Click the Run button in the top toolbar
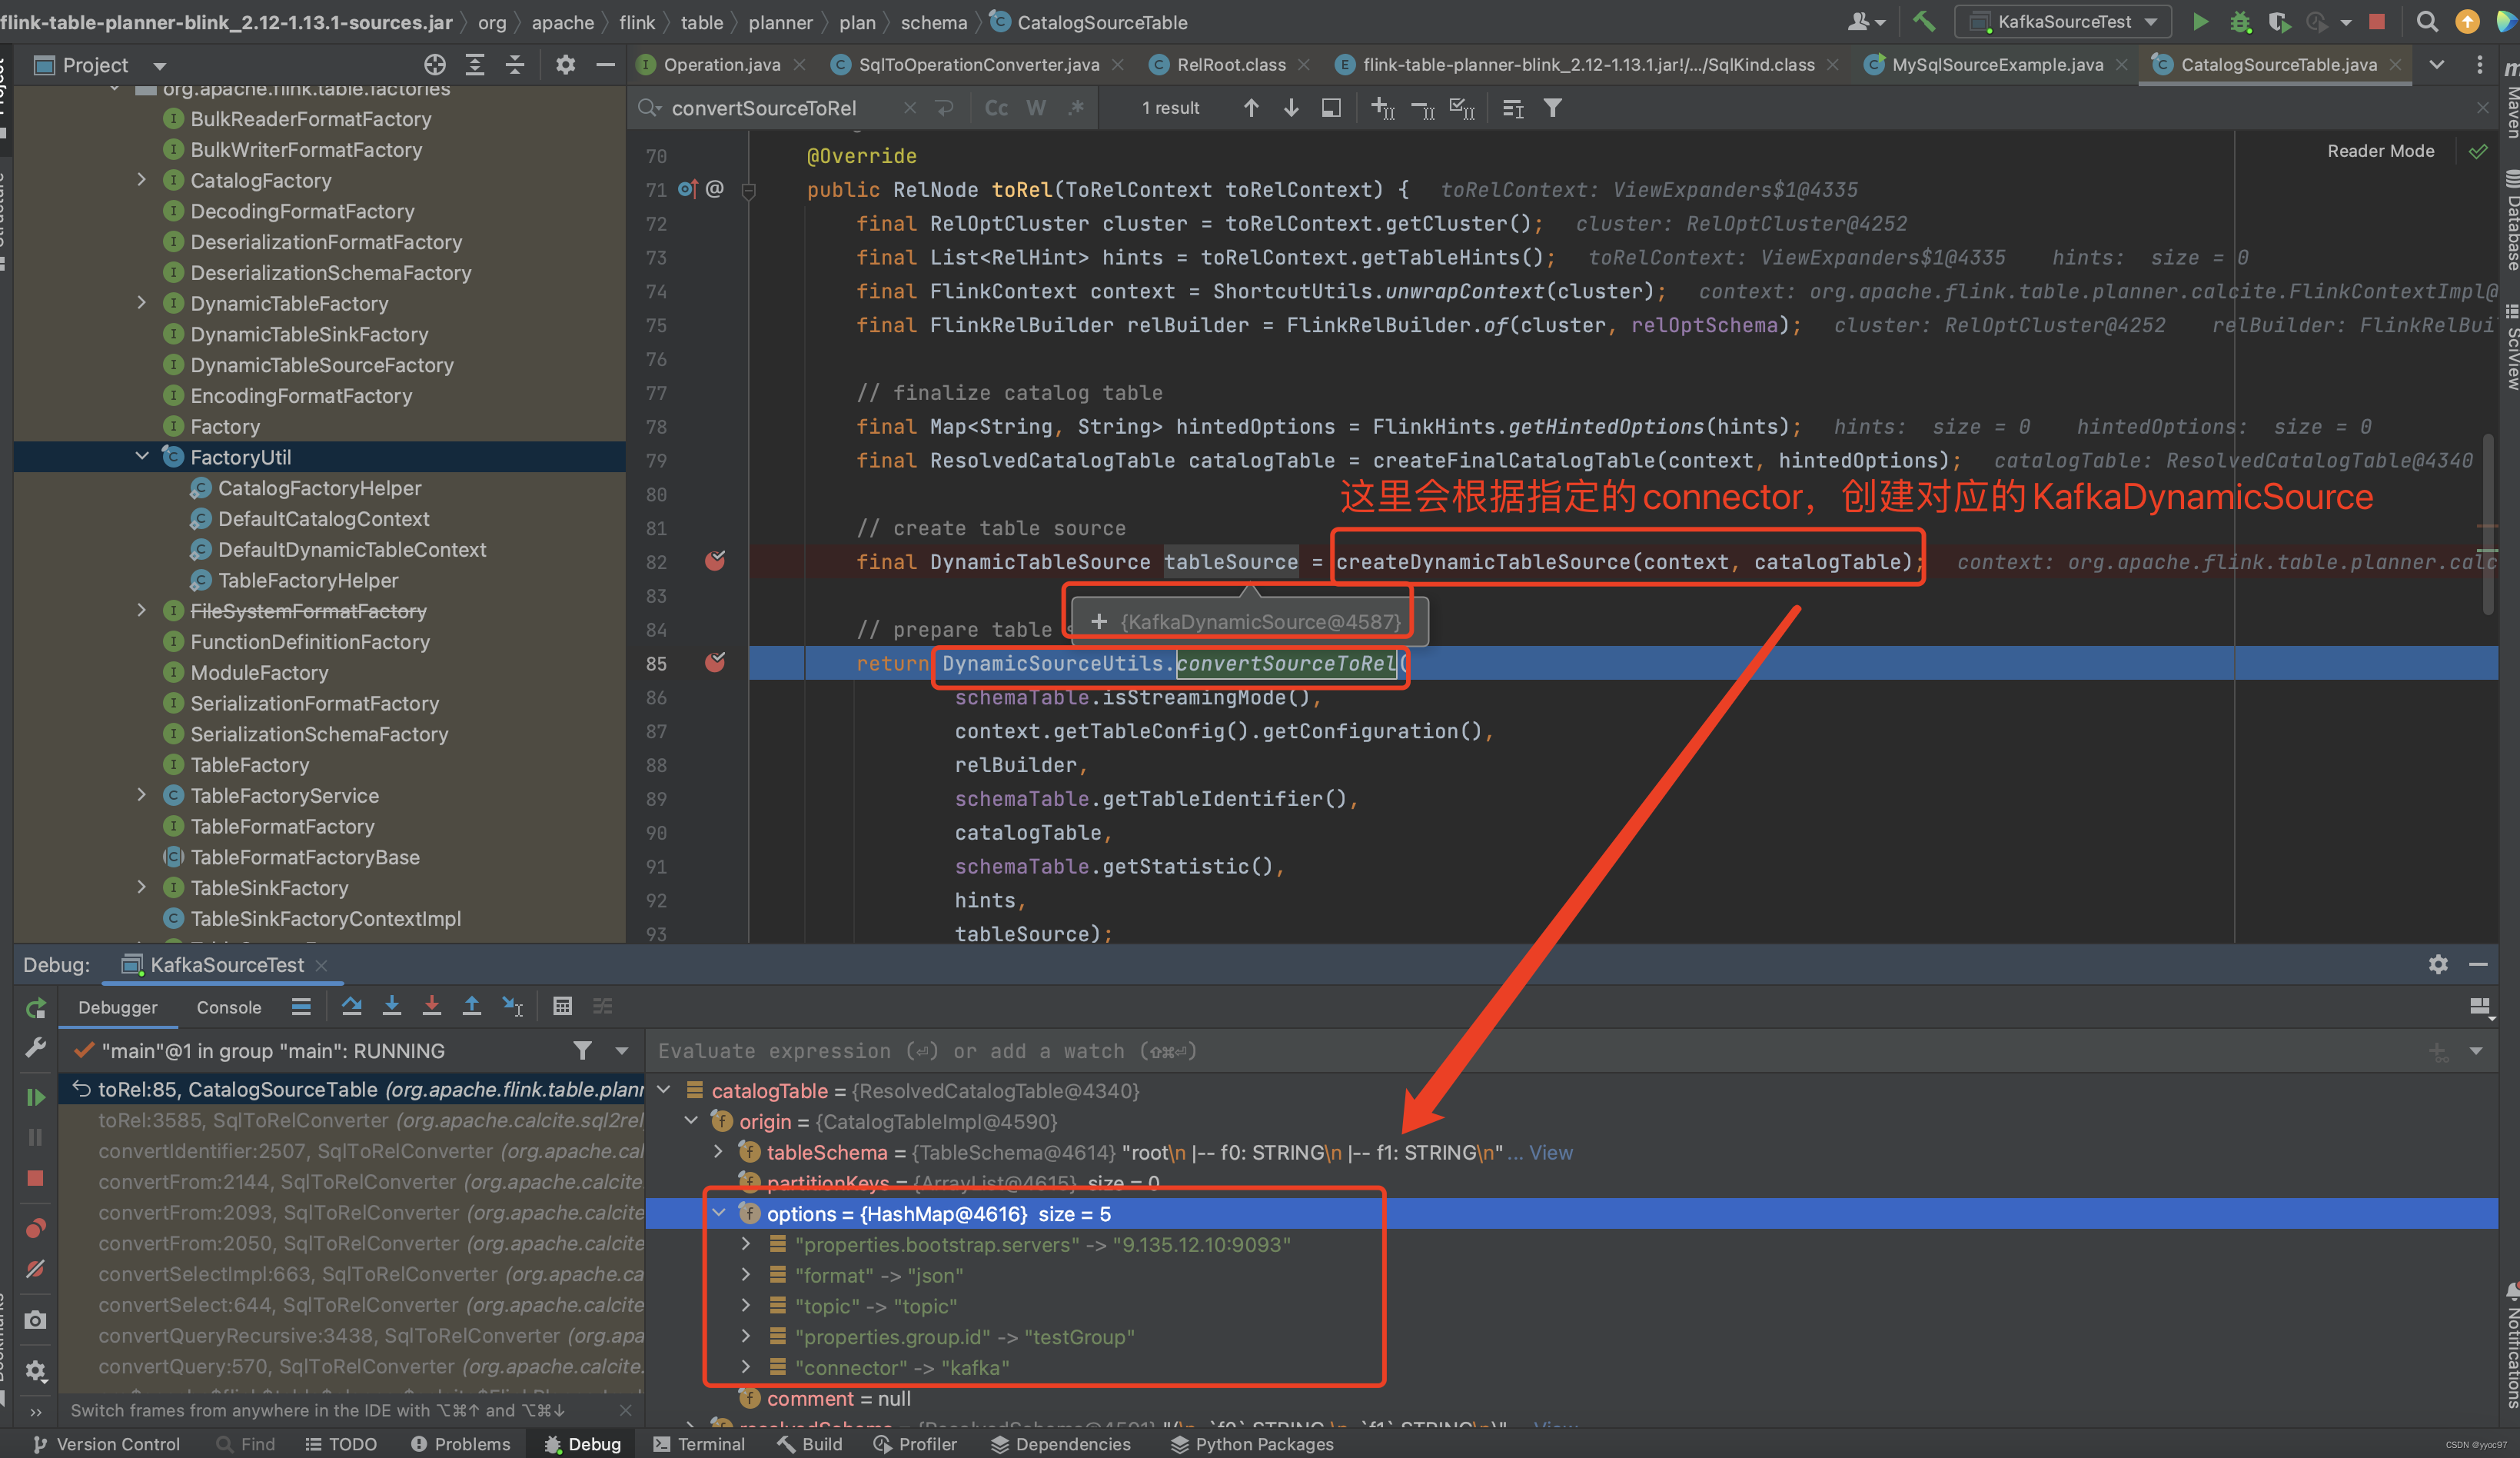The width and height of the screenshot is (2520, 1458). (x=2200, y=22)
